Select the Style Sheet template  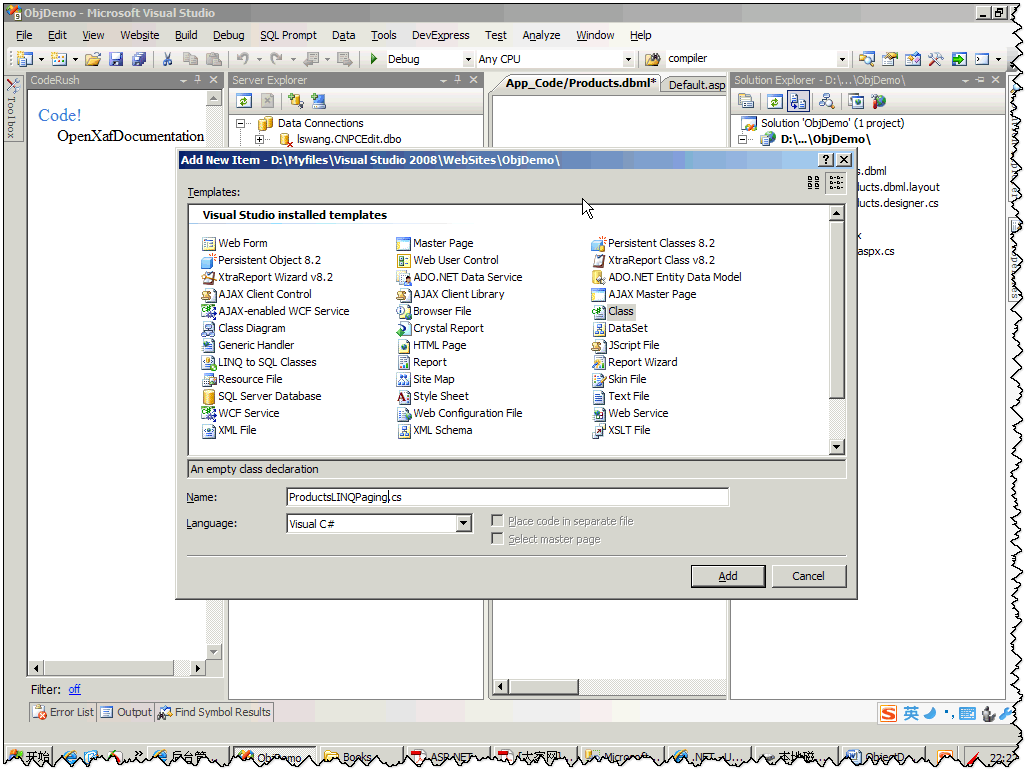pyautogui.click(x=433, y=396)
